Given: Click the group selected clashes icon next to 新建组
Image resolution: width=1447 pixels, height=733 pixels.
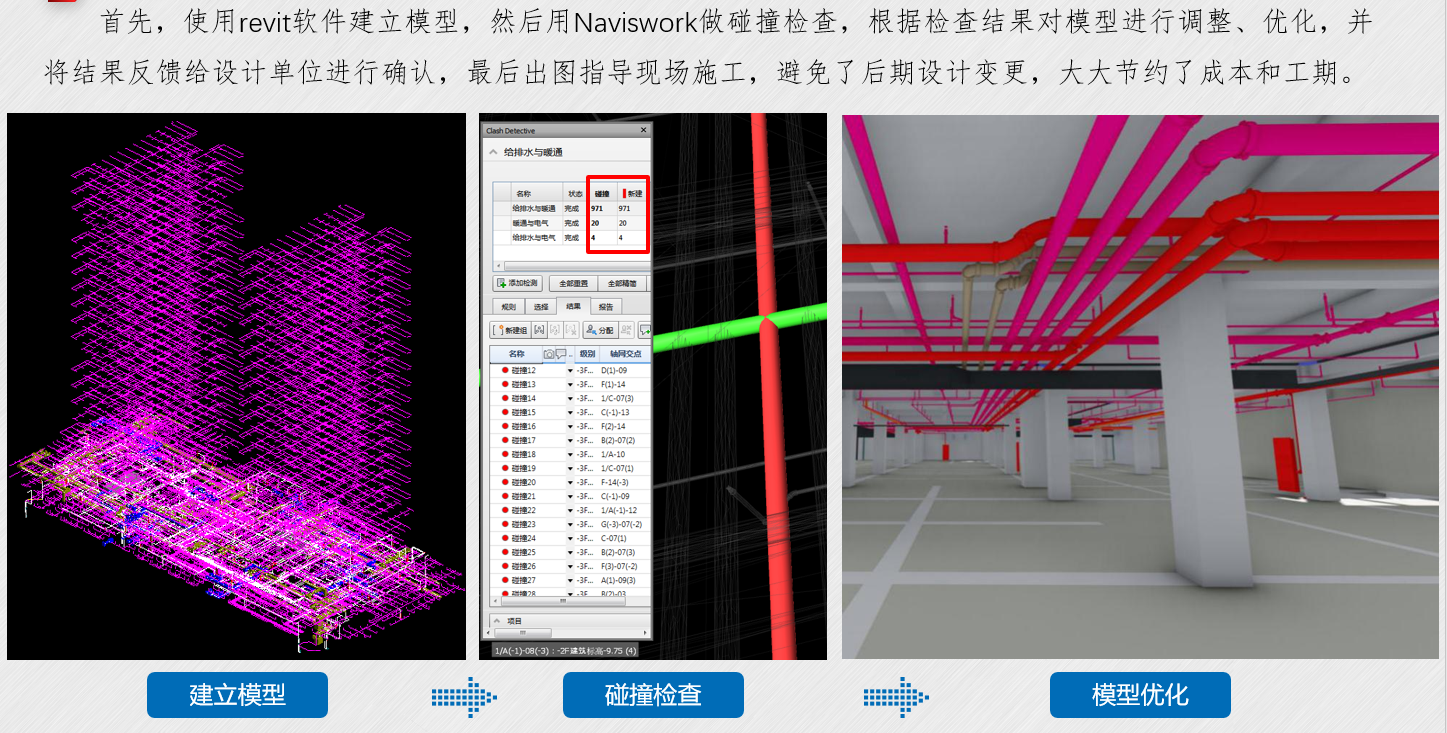Looking at the screenshot, I should coord(540,329).
